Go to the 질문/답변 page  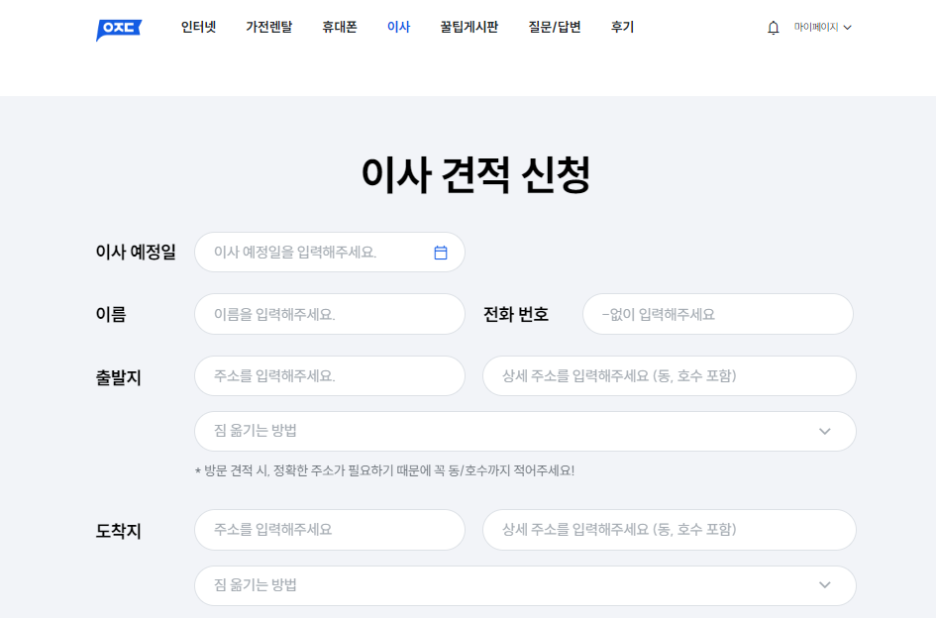[x=555, y=27]
